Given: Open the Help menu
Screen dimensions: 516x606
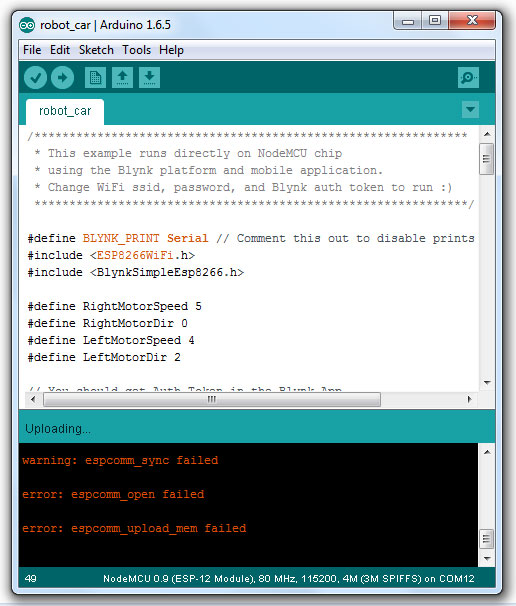Looking at the screenshot, I should click(x=171, y=50).
